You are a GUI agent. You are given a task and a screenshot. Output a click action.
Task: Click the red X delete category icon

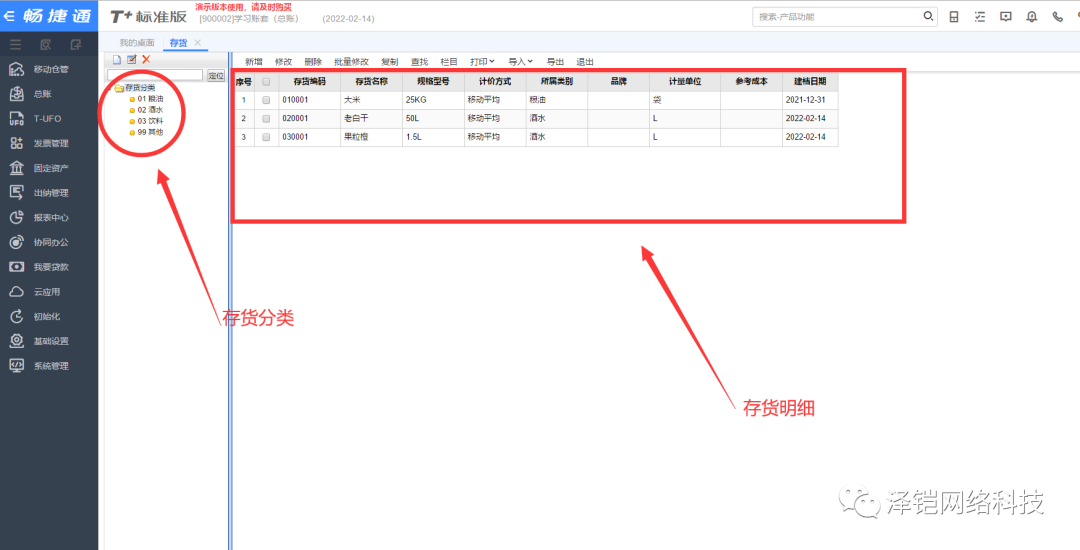pyautogui.click(x=146, y=60)
